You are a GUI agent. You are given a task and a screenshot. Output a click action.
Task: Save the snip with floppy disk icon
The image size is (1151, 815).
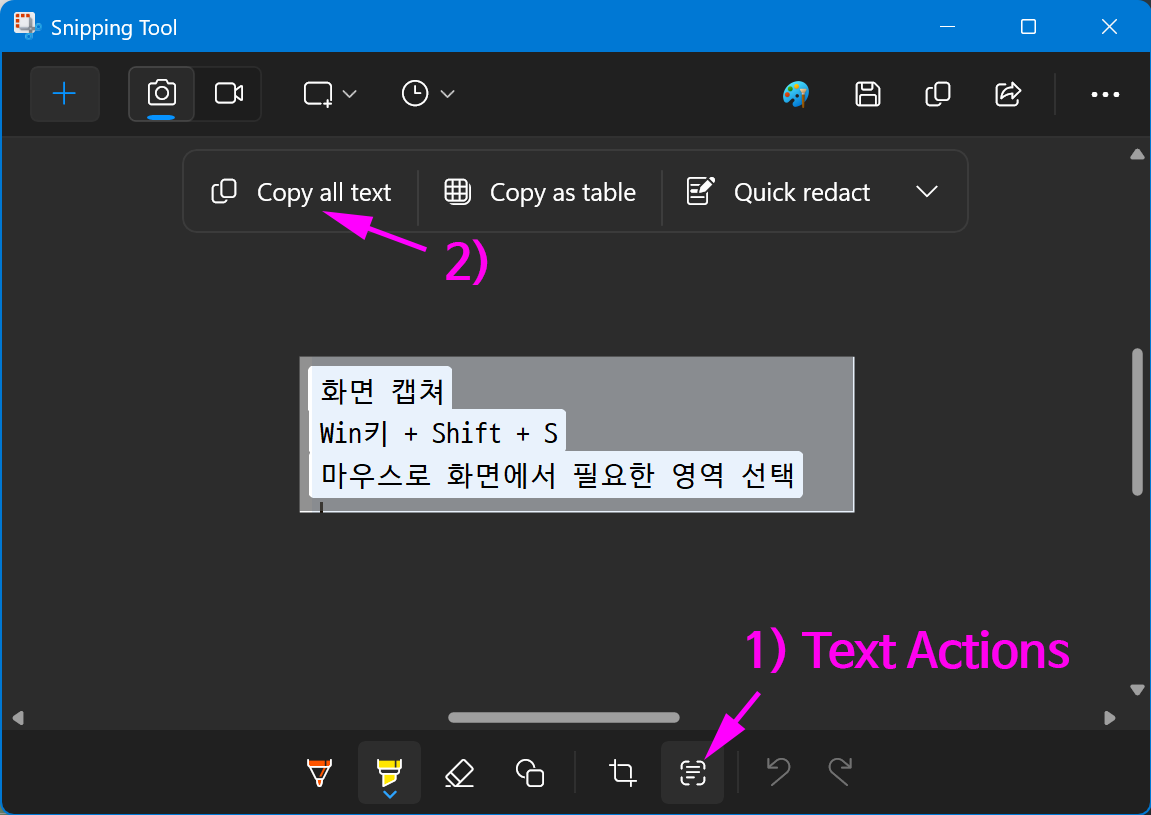point(868,94)
